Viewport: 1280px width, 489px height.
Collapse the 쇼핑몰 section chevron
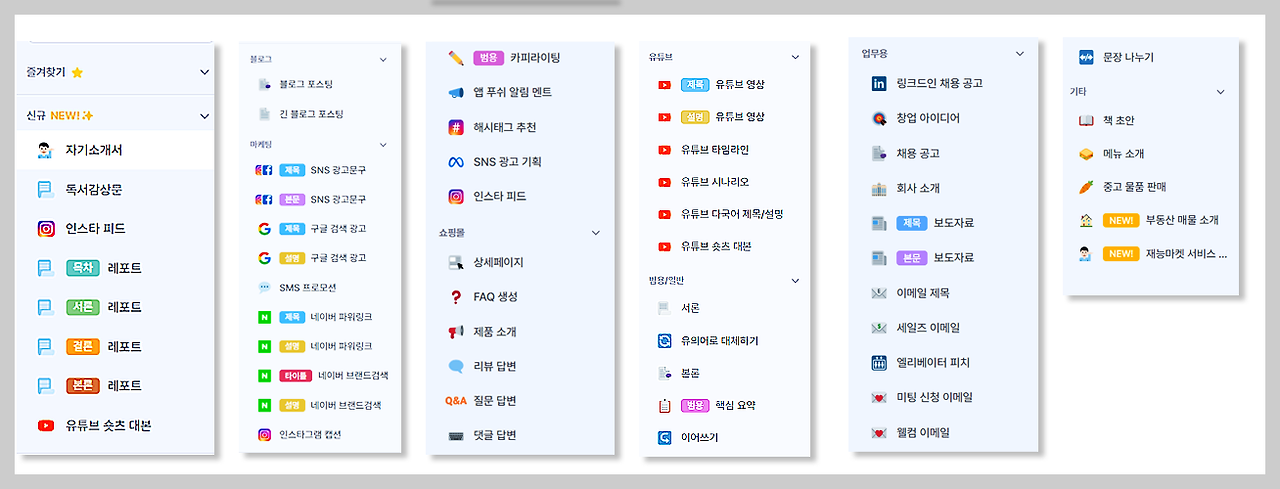[x=596, y=233]
